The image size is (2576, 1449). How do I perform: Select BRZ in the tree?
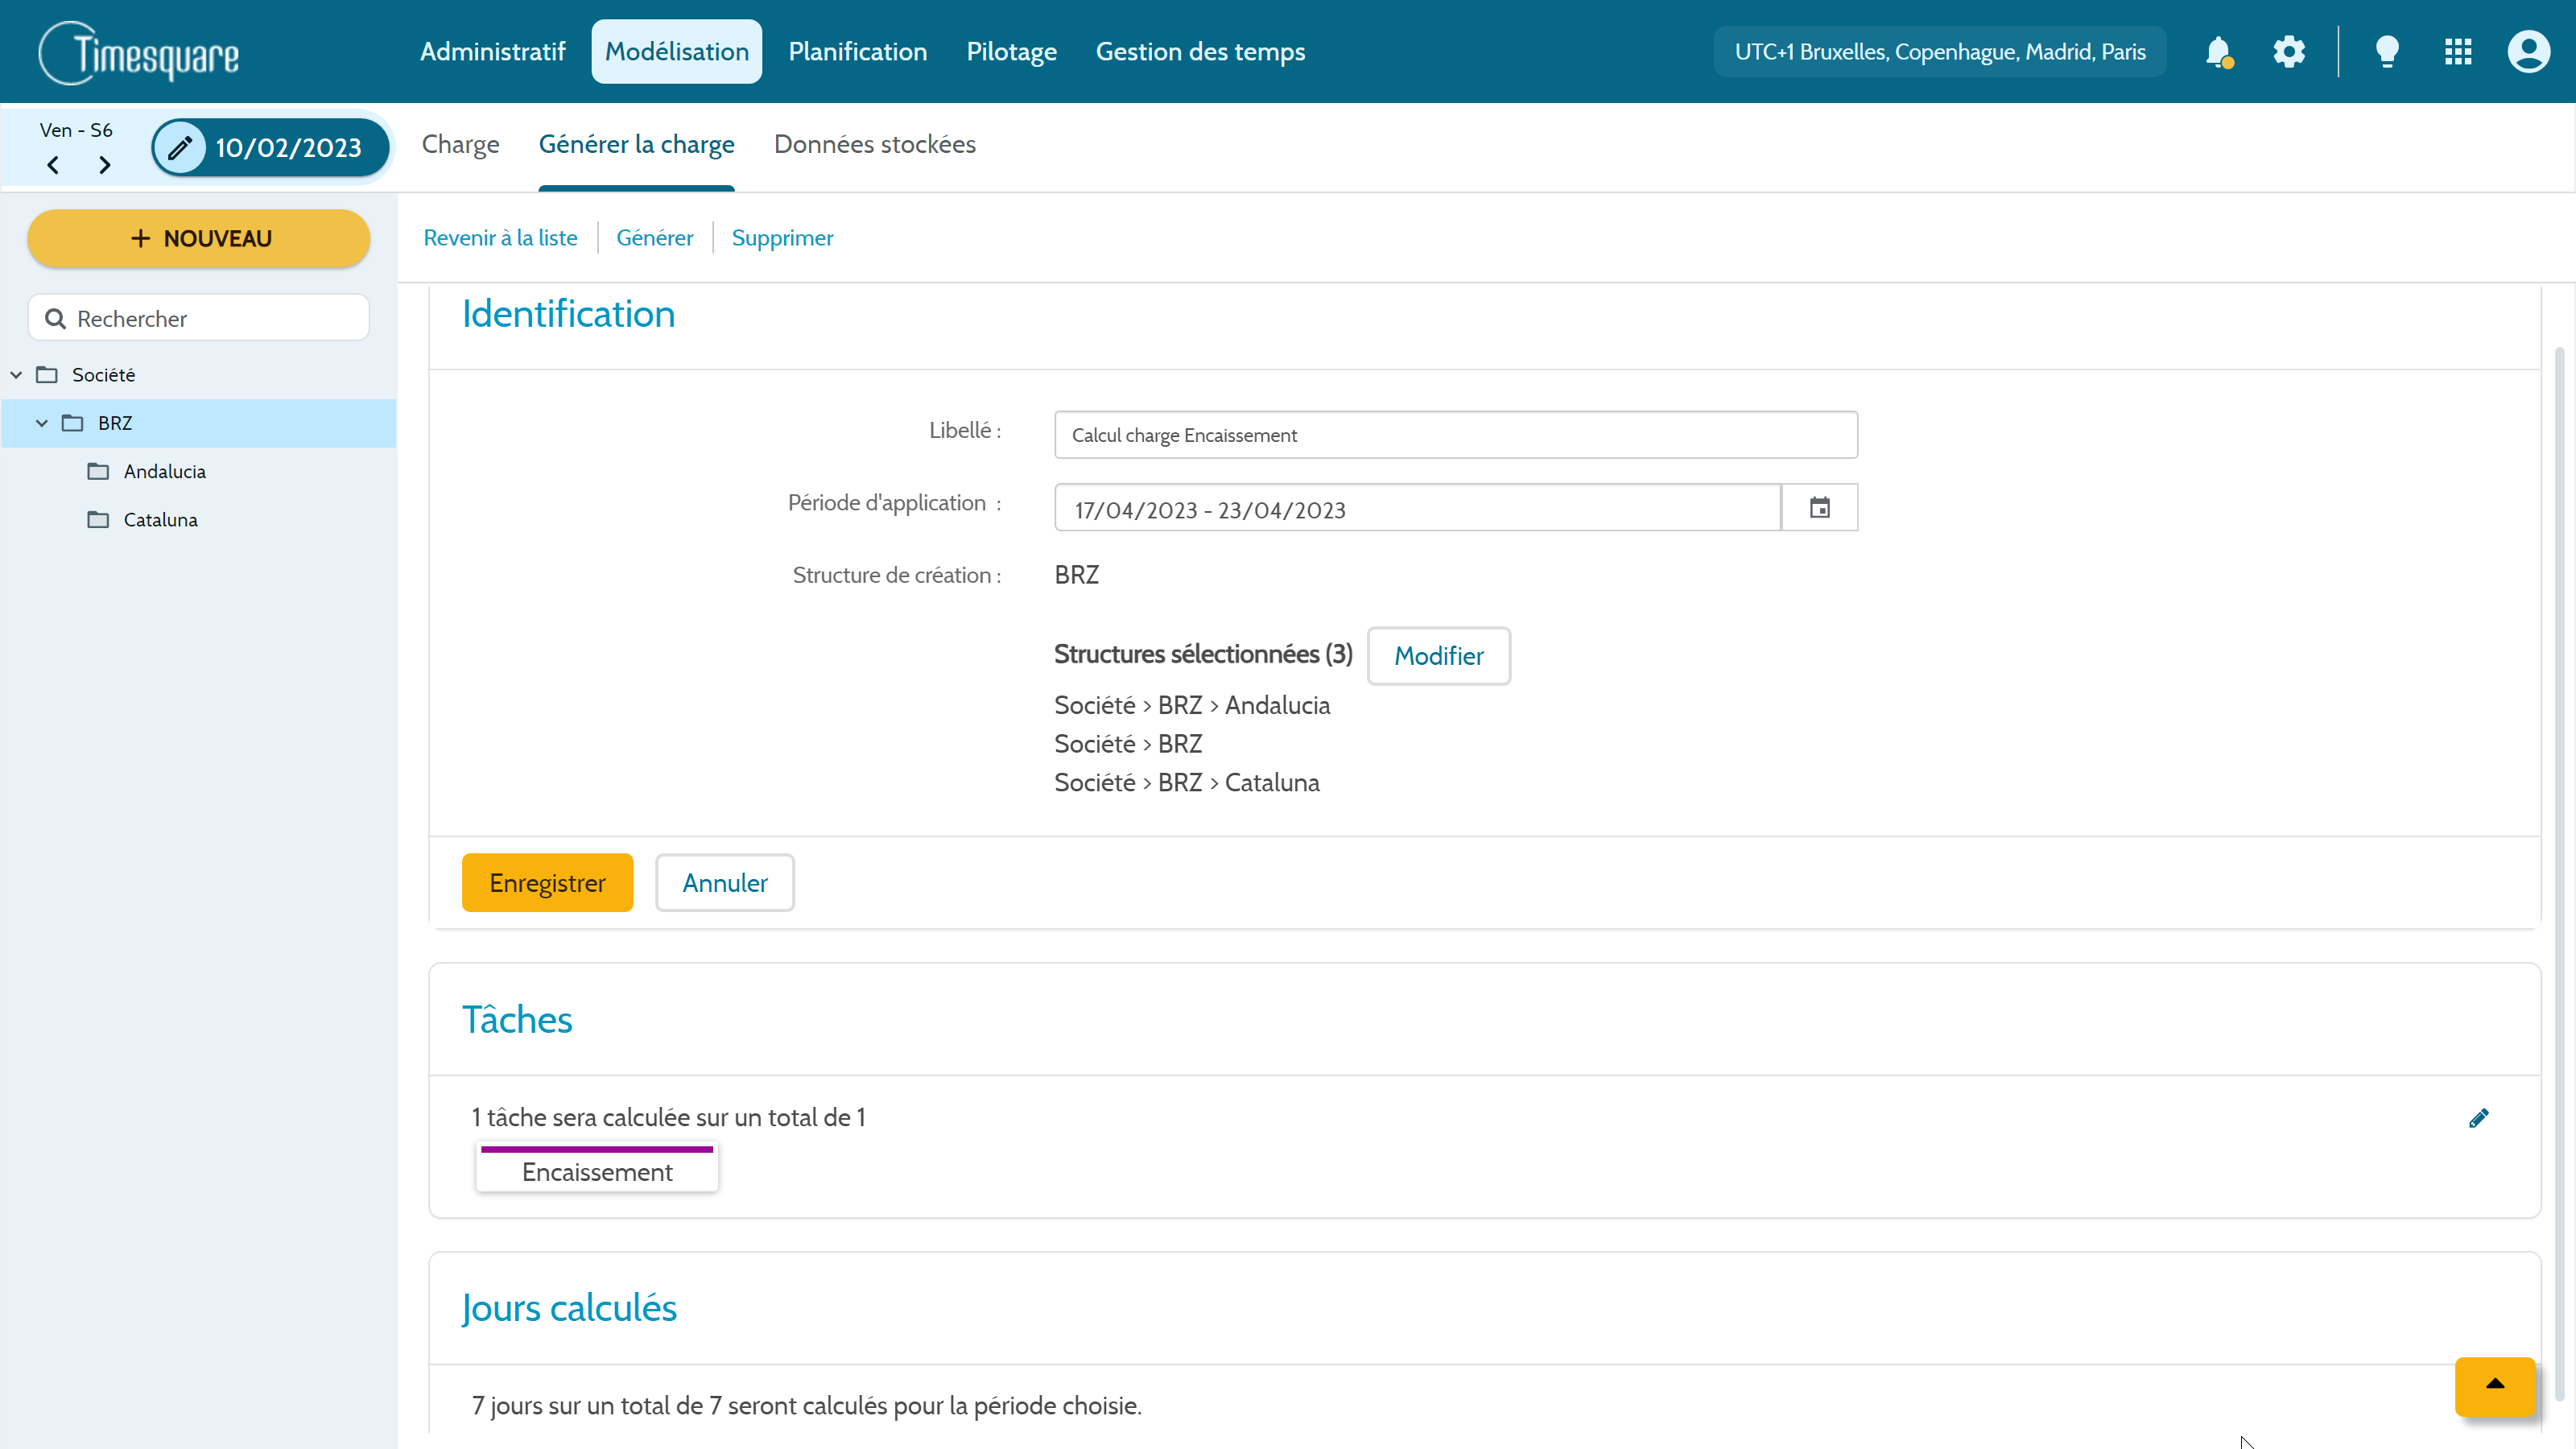115,423
